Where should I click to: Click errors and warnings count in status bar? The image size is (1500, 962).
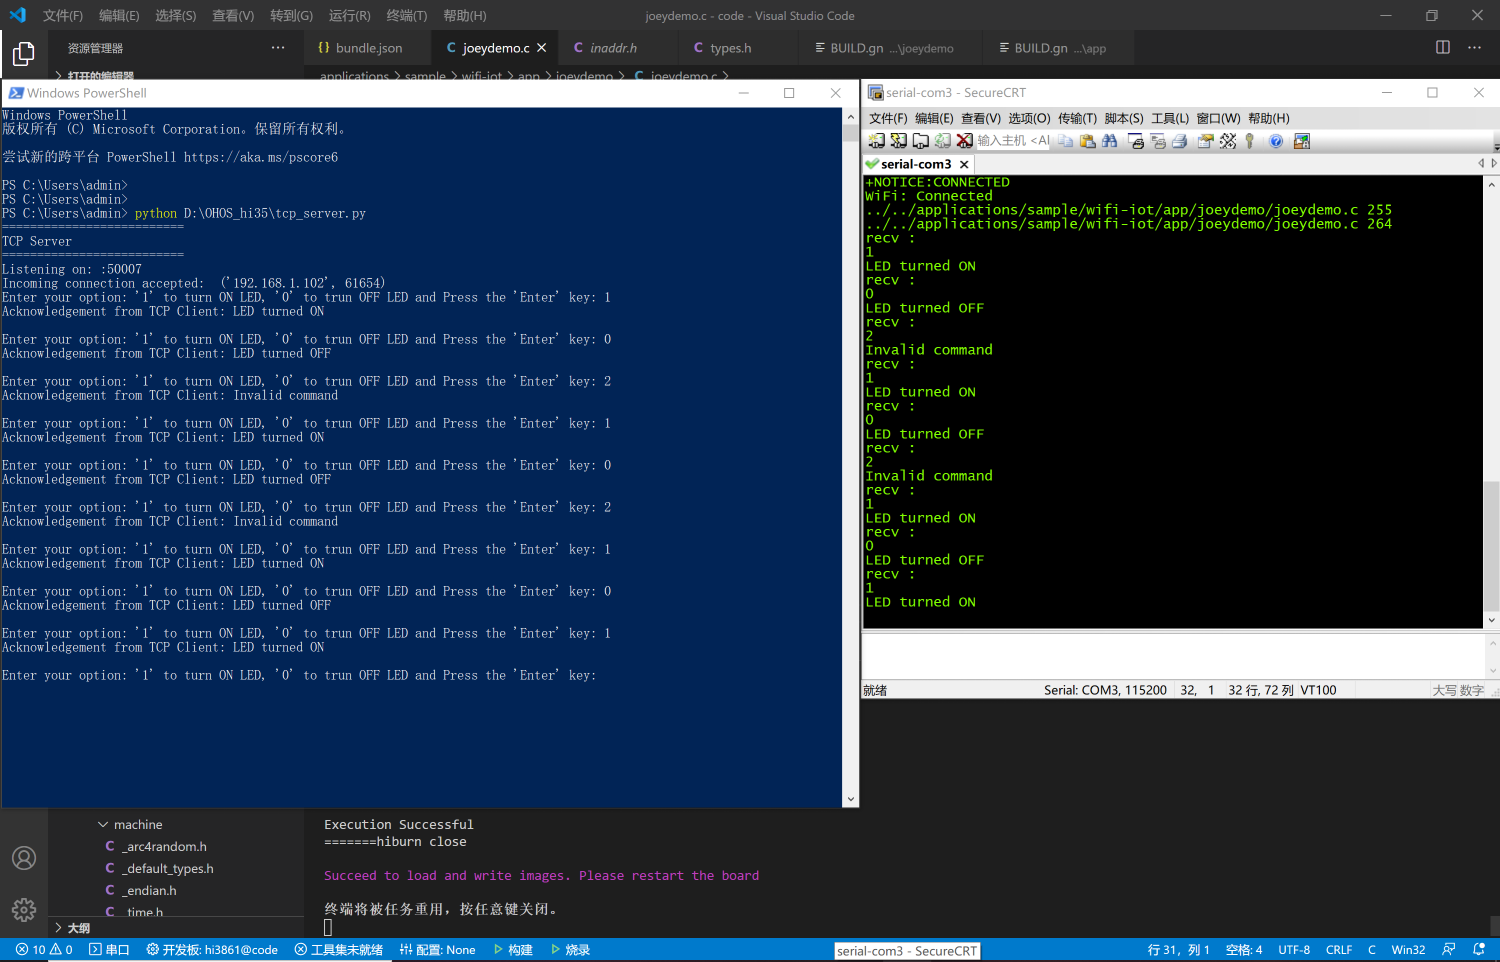click(x=44, y=949)
